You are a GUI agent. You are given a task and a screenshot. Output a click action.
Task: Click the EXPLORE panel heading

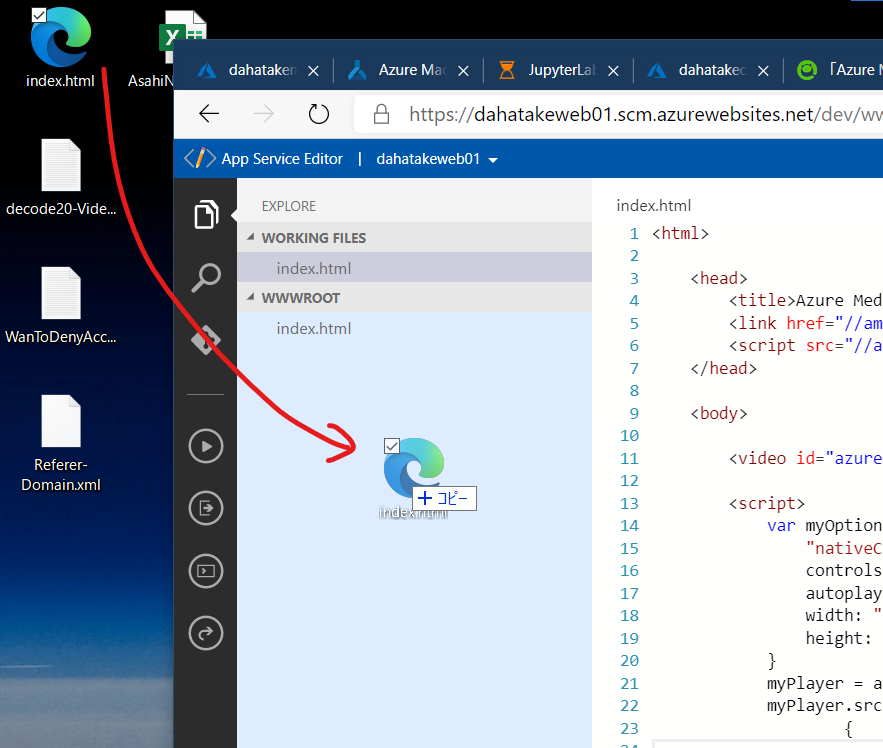point(289,206)
